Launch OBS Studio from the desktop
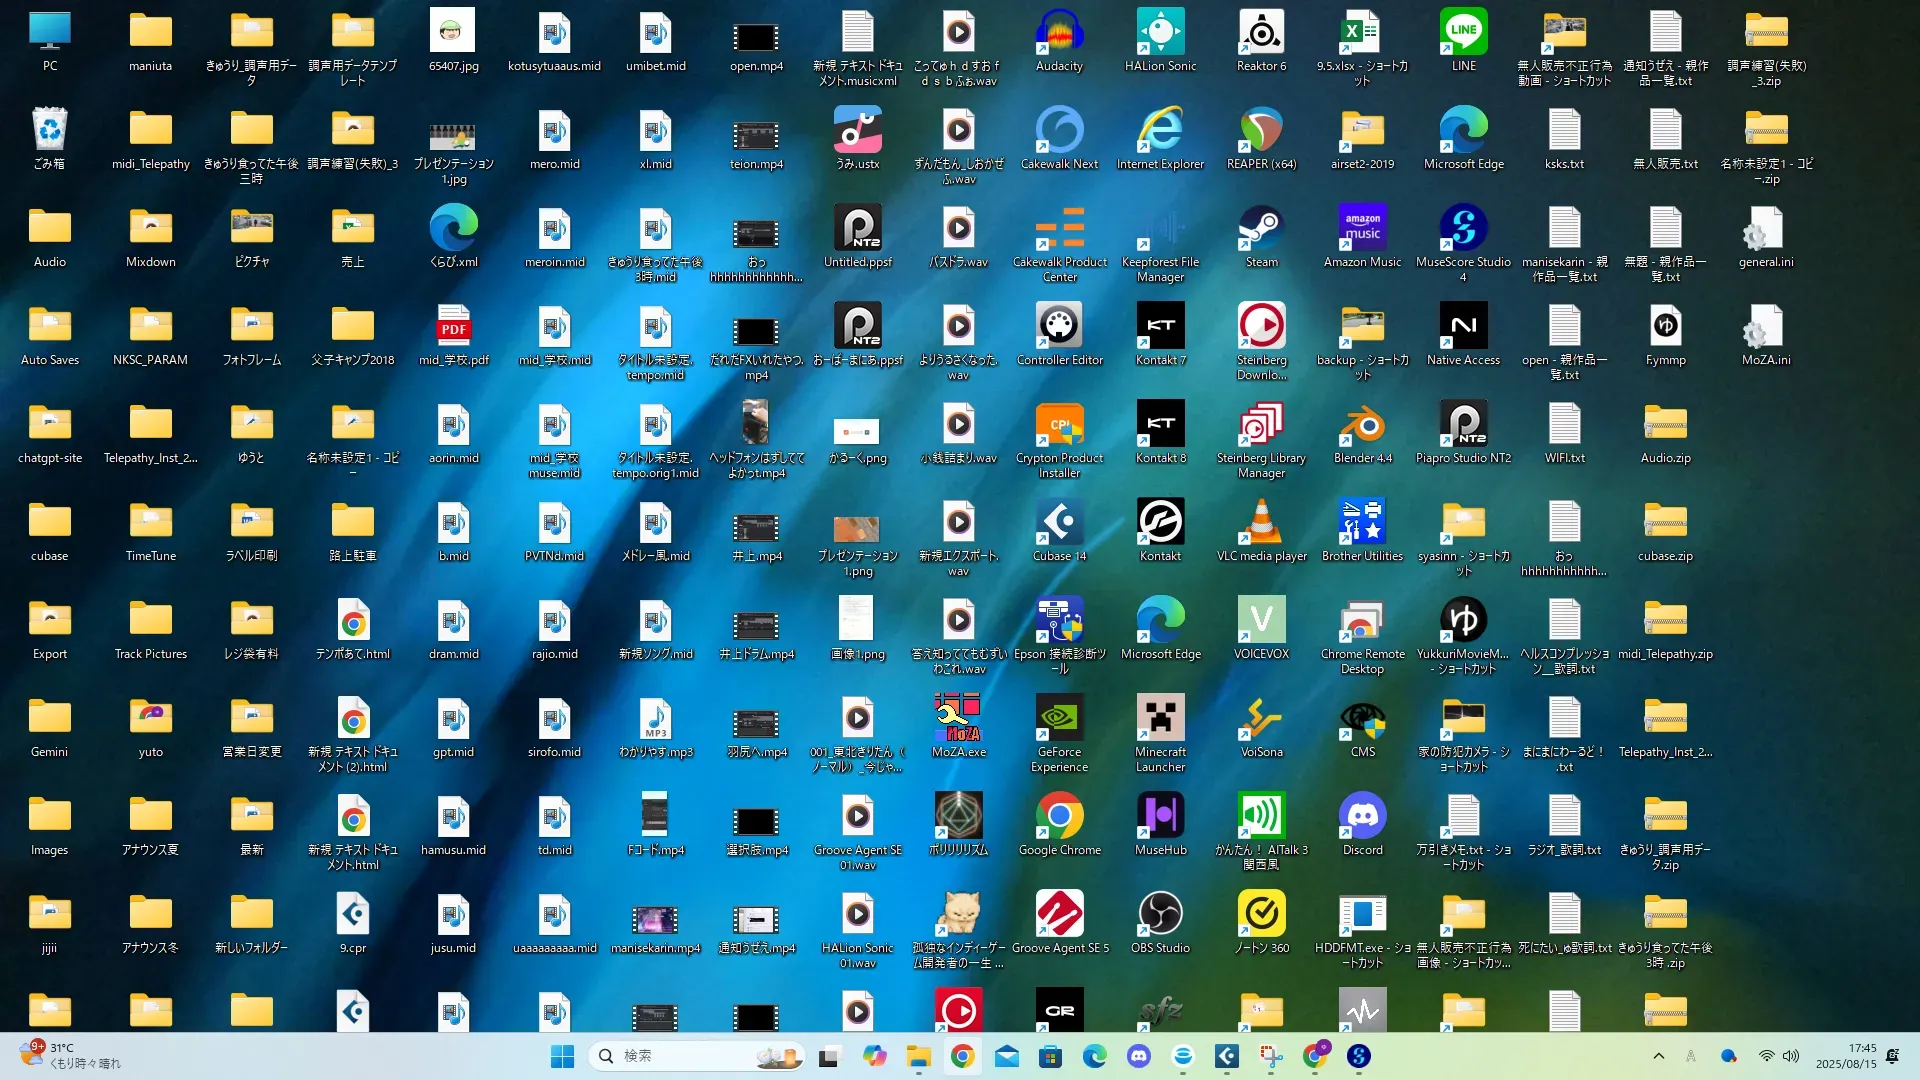Screen dimensions: 1920x1080 click(x=1160, y=915)
